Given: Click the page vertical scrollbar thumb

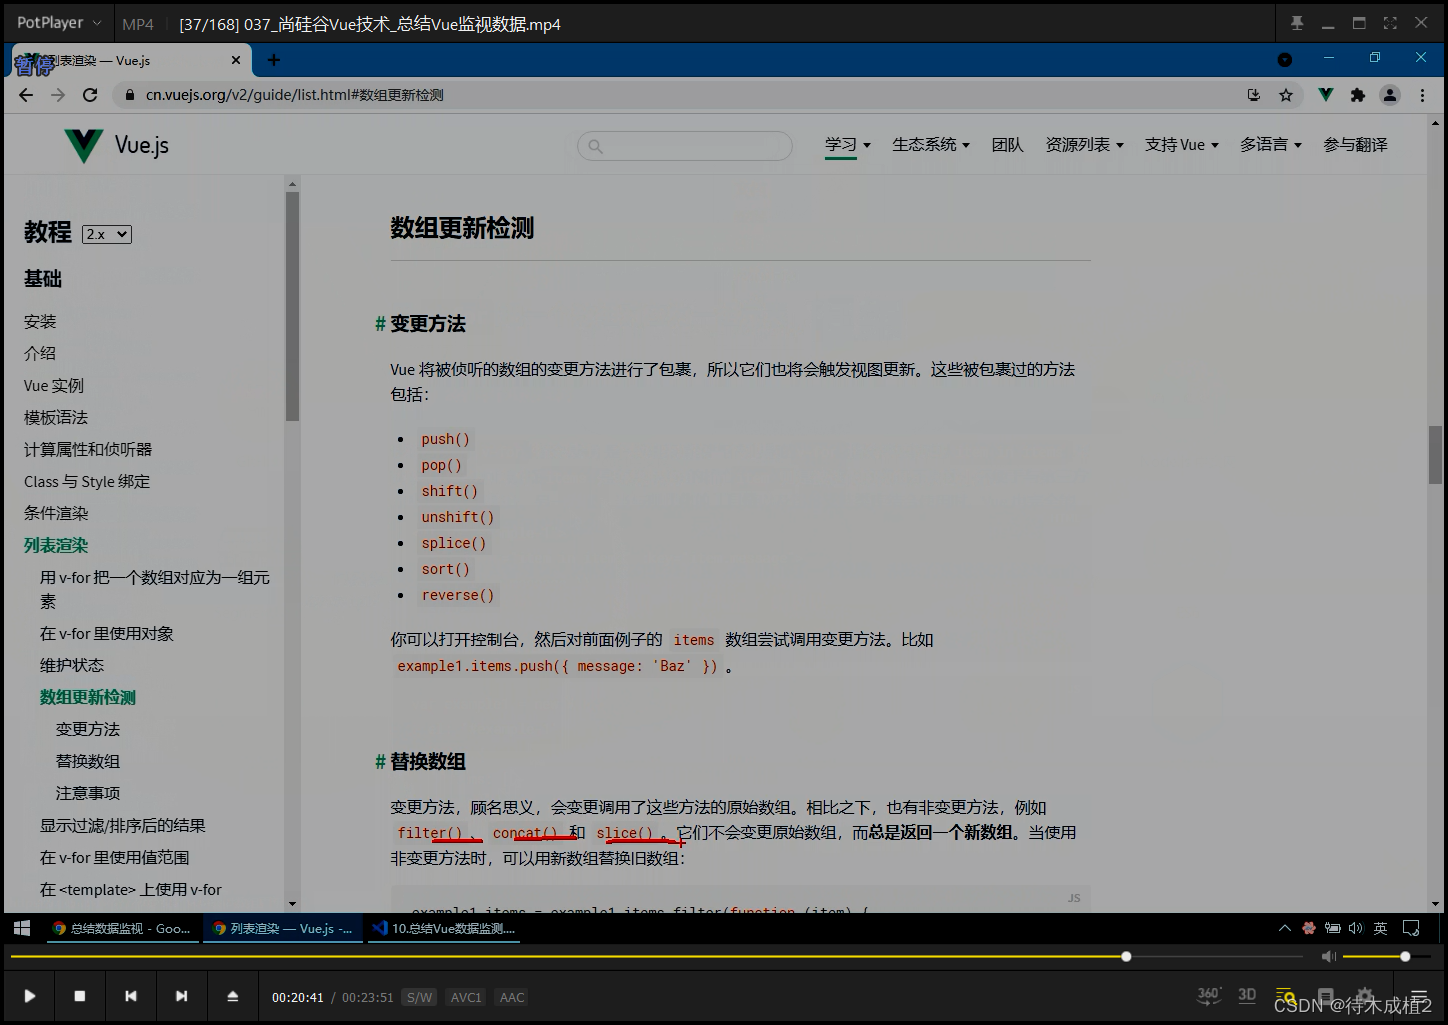Looking at the screenshot, I should point(1436,455).
